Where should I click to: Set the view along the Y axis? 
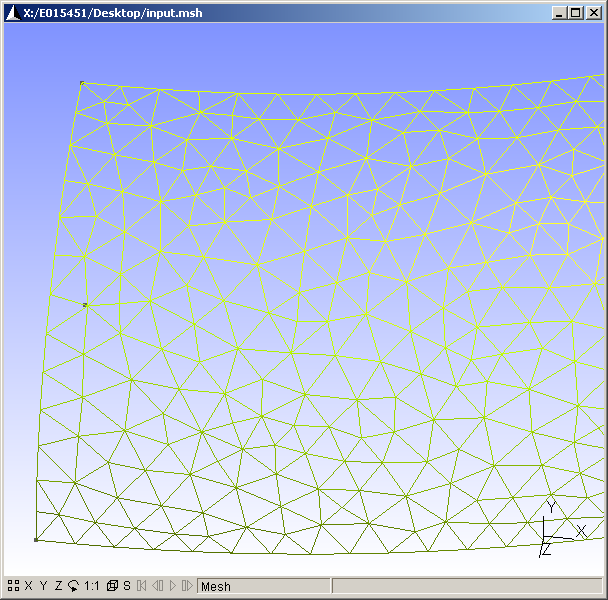43,586
